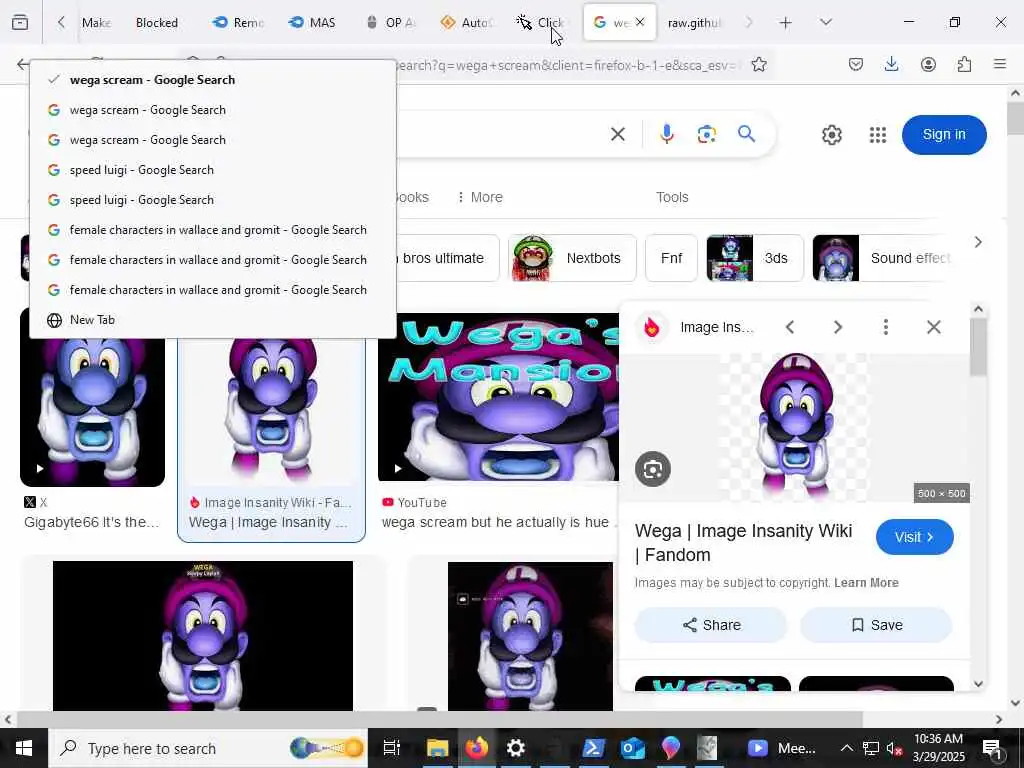Open the Windows Start menu
1024x768 pixels.
click(24, 748)
